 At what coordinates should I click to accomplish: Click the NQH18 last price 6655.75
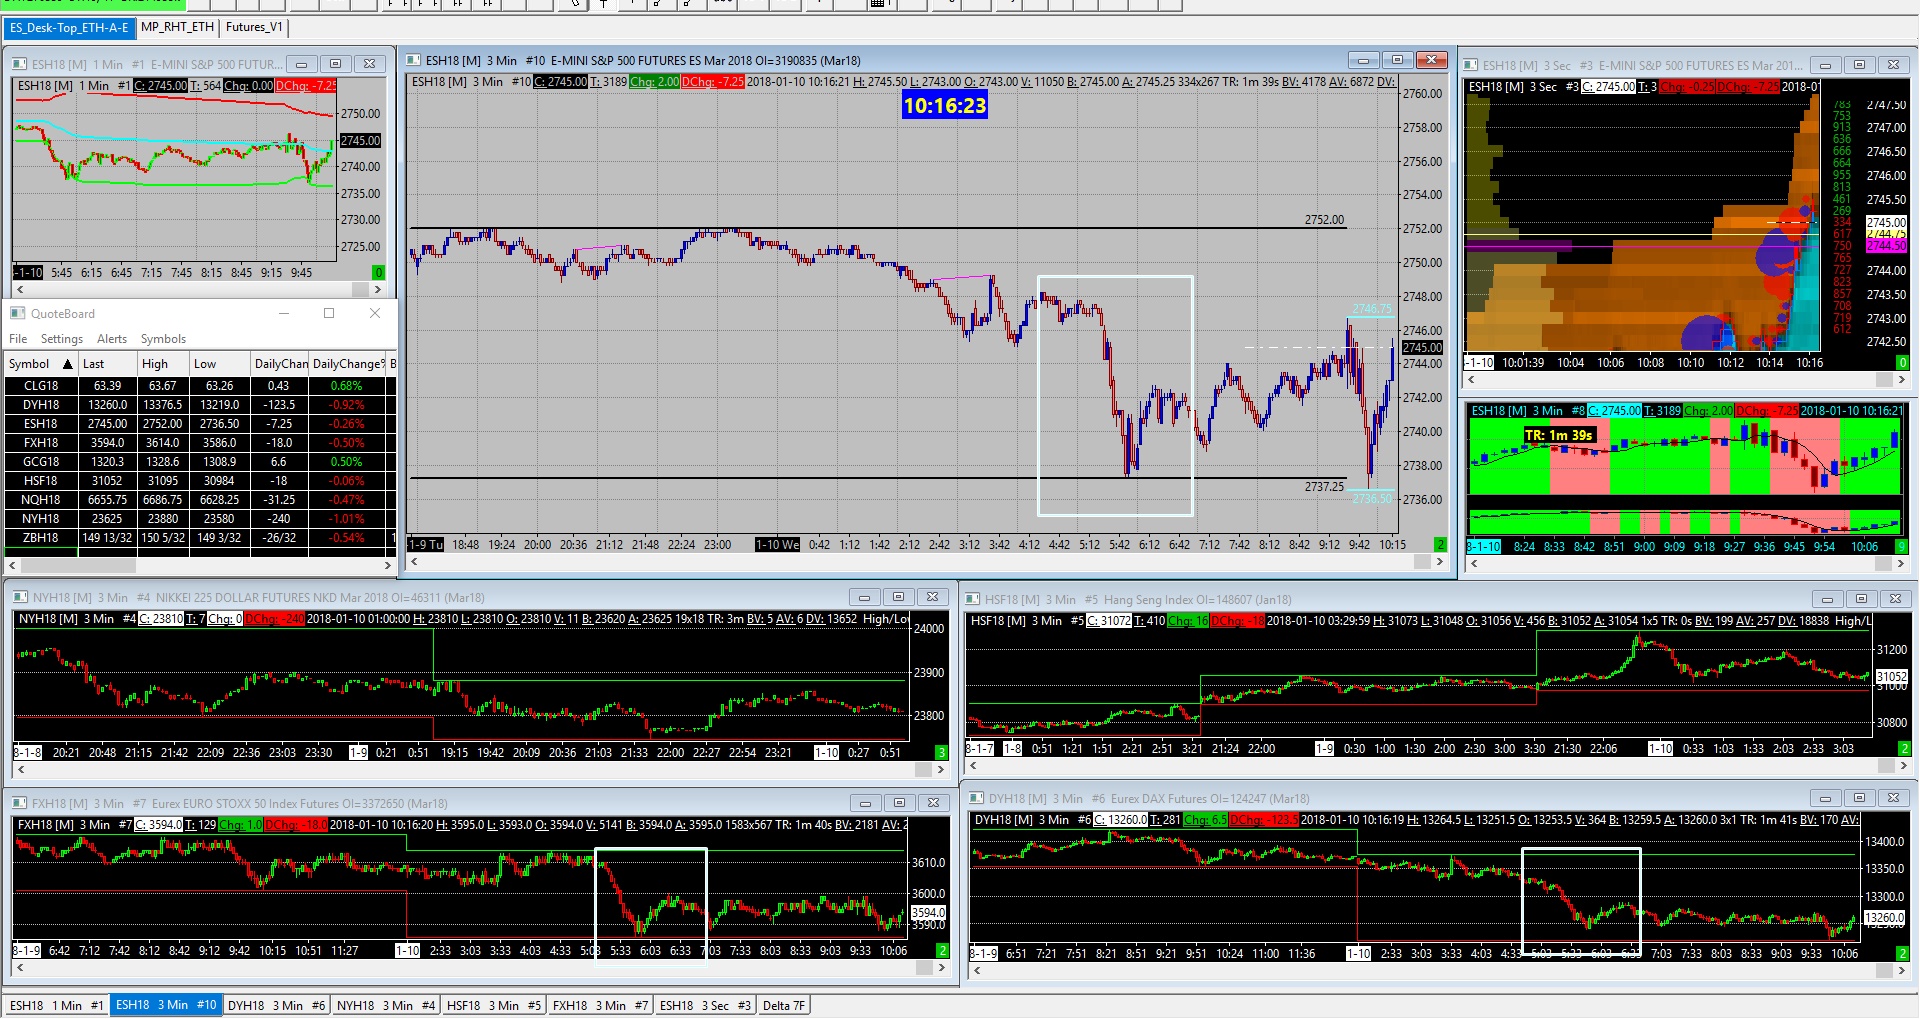tap(107, 500)
